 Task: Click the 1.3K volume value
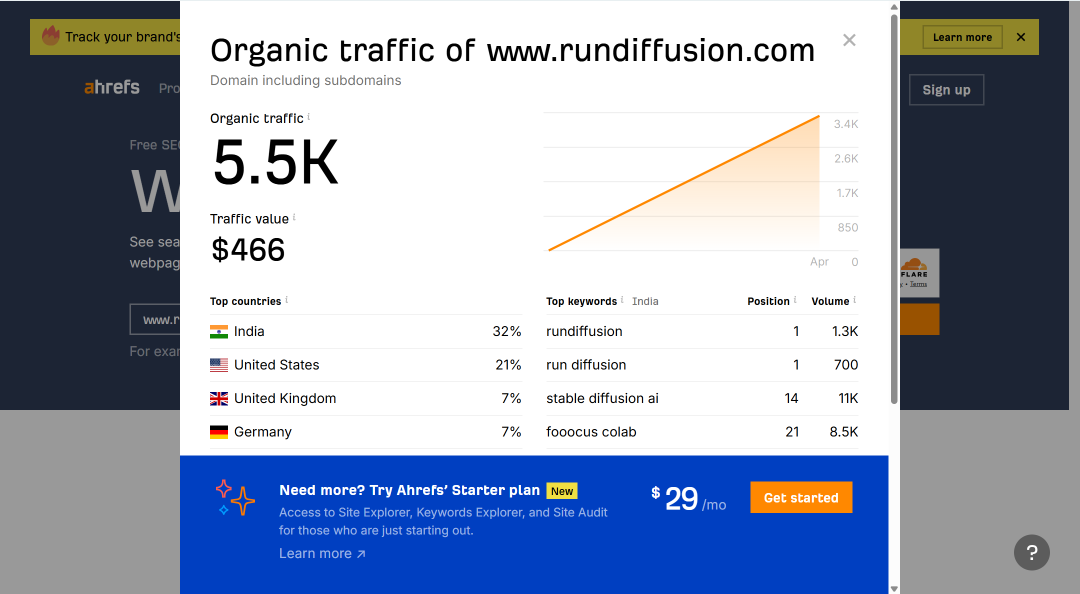(x=844, y=331)
